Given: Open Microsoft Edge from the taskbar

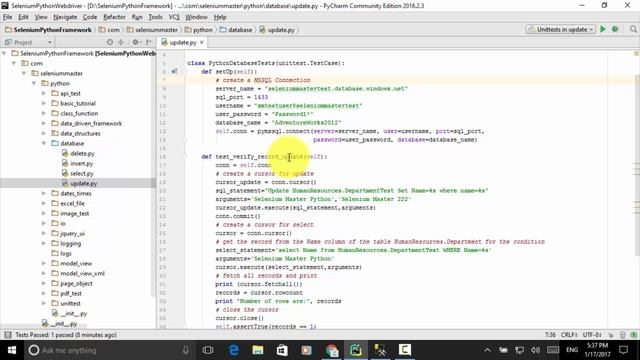Looking at the screenshot, I should pos(234,350).
